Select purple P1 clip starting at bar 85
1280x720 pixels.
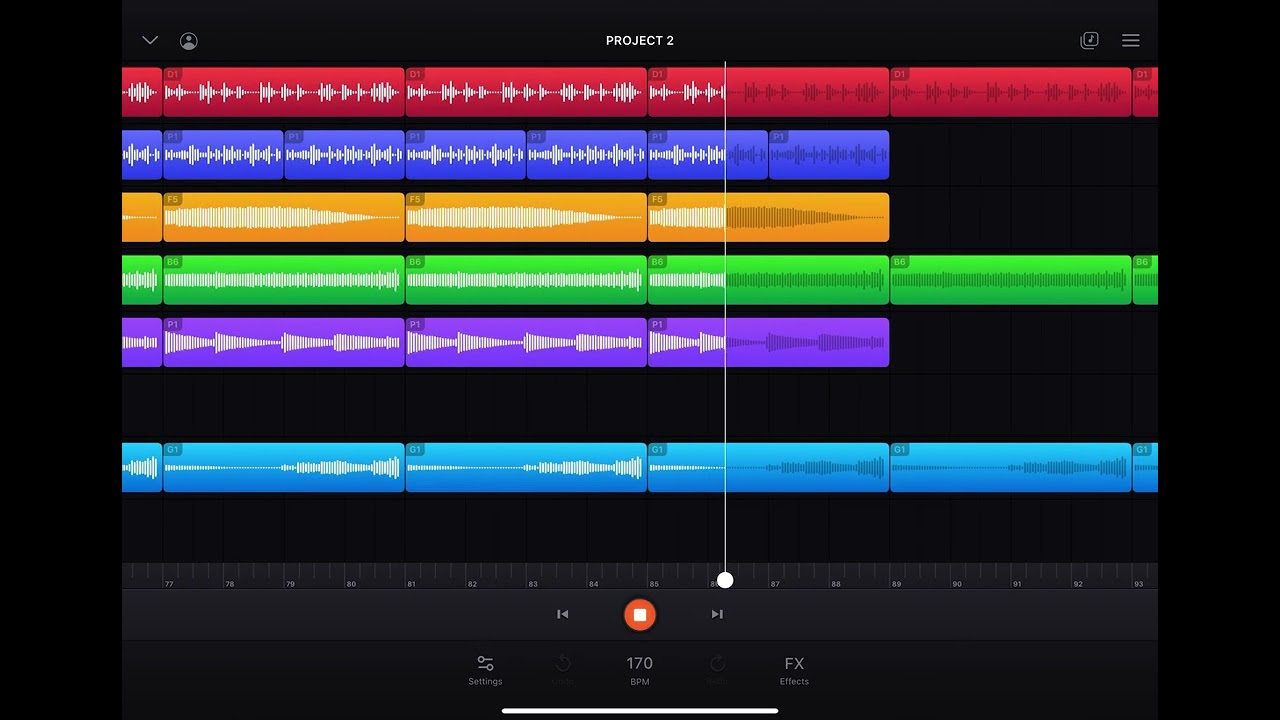pyautogui.click(x=768, y=342)
